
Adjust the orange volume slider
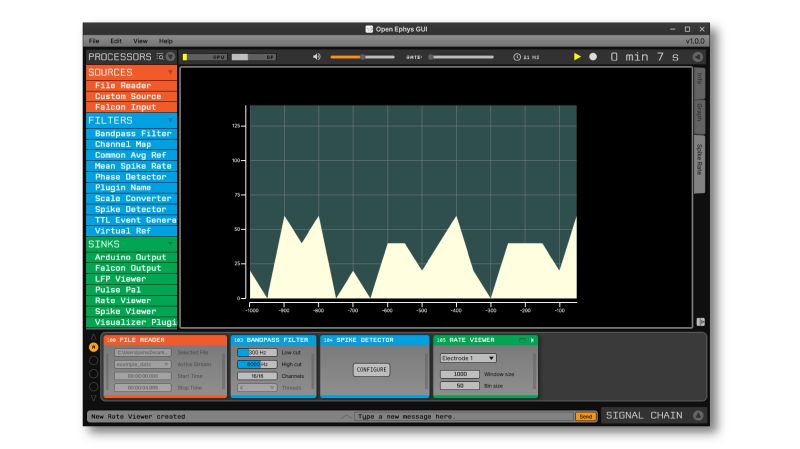click(x=362, y=57)
